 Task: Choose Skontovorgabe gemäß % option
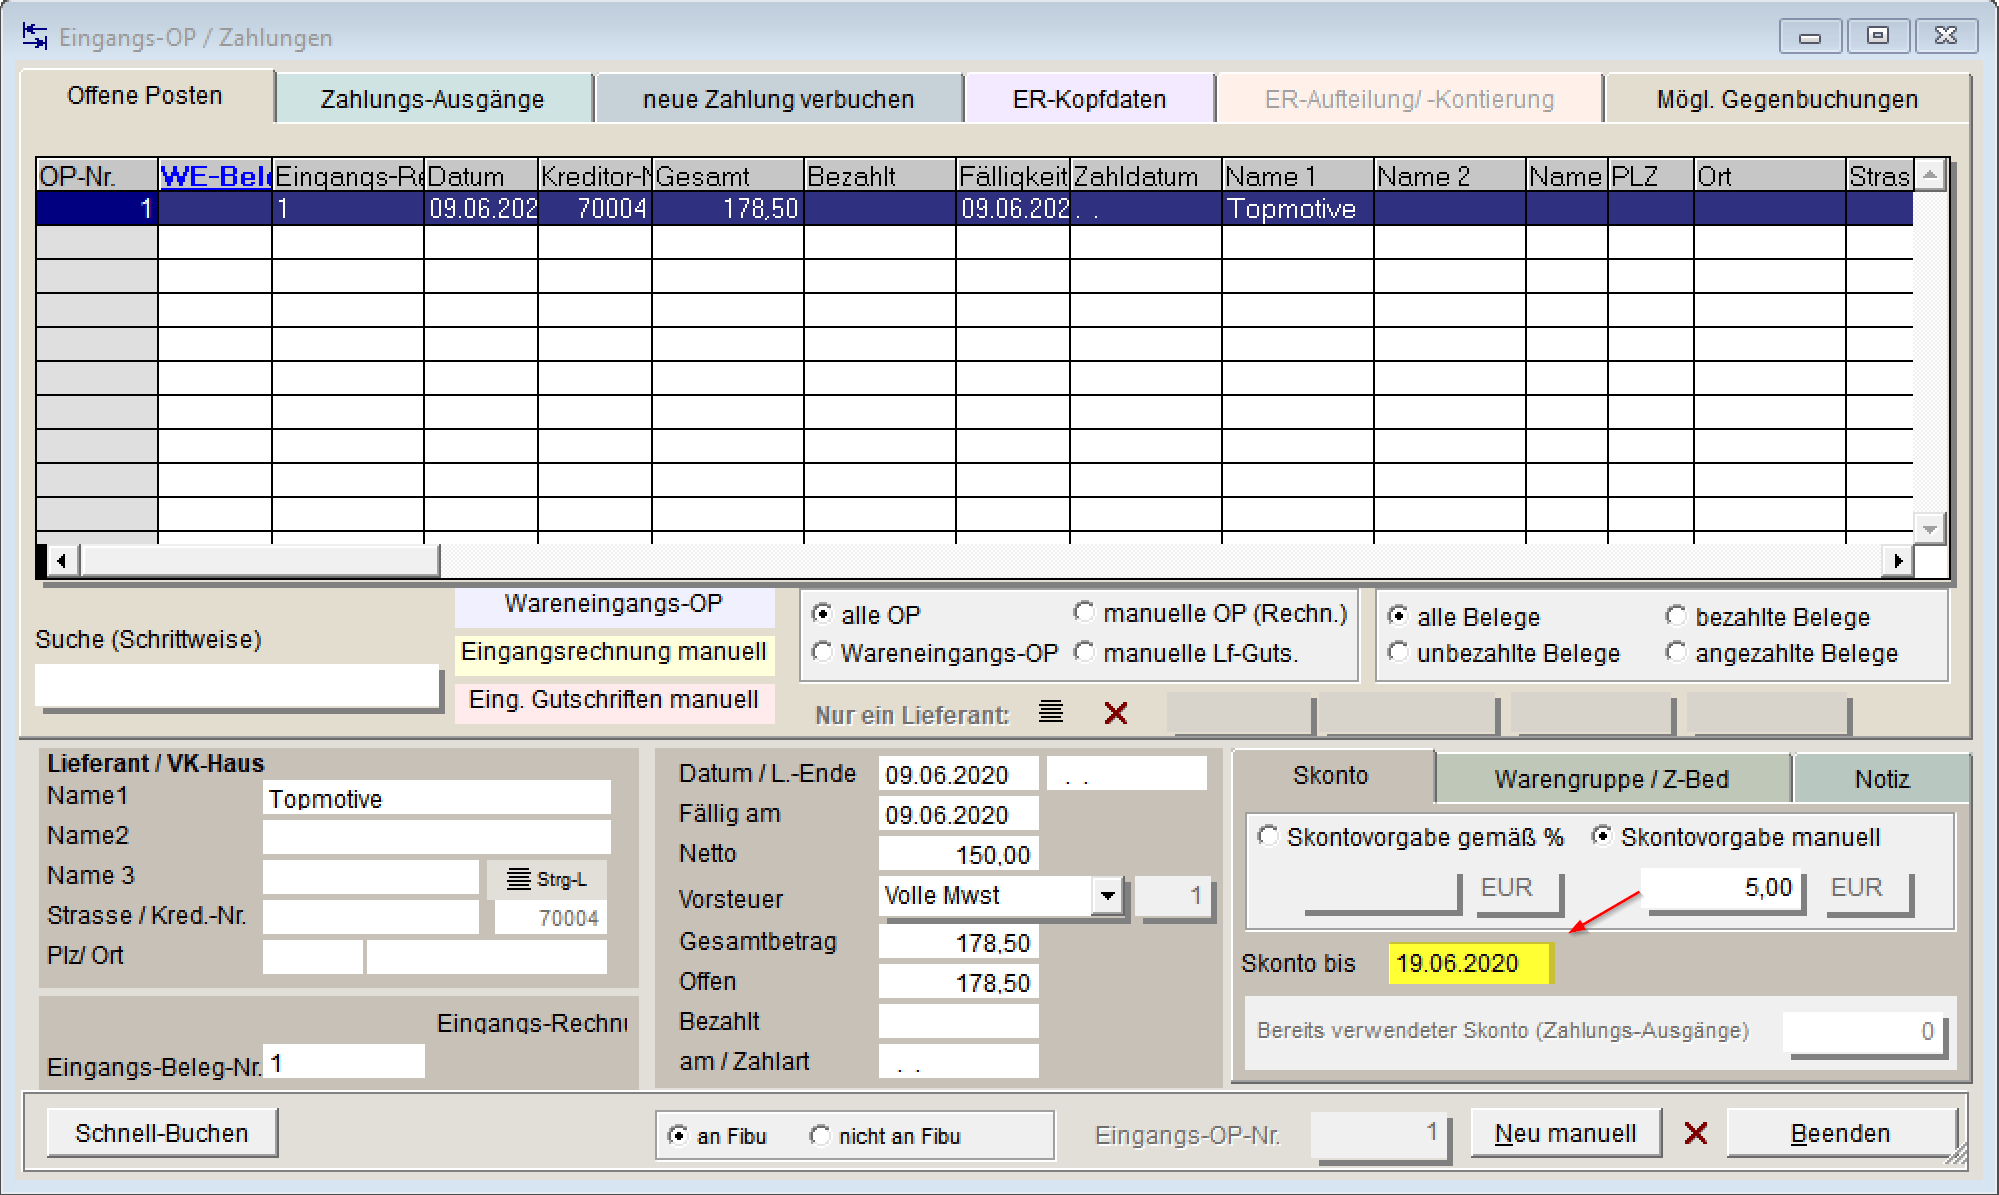tap(1268, 836)
